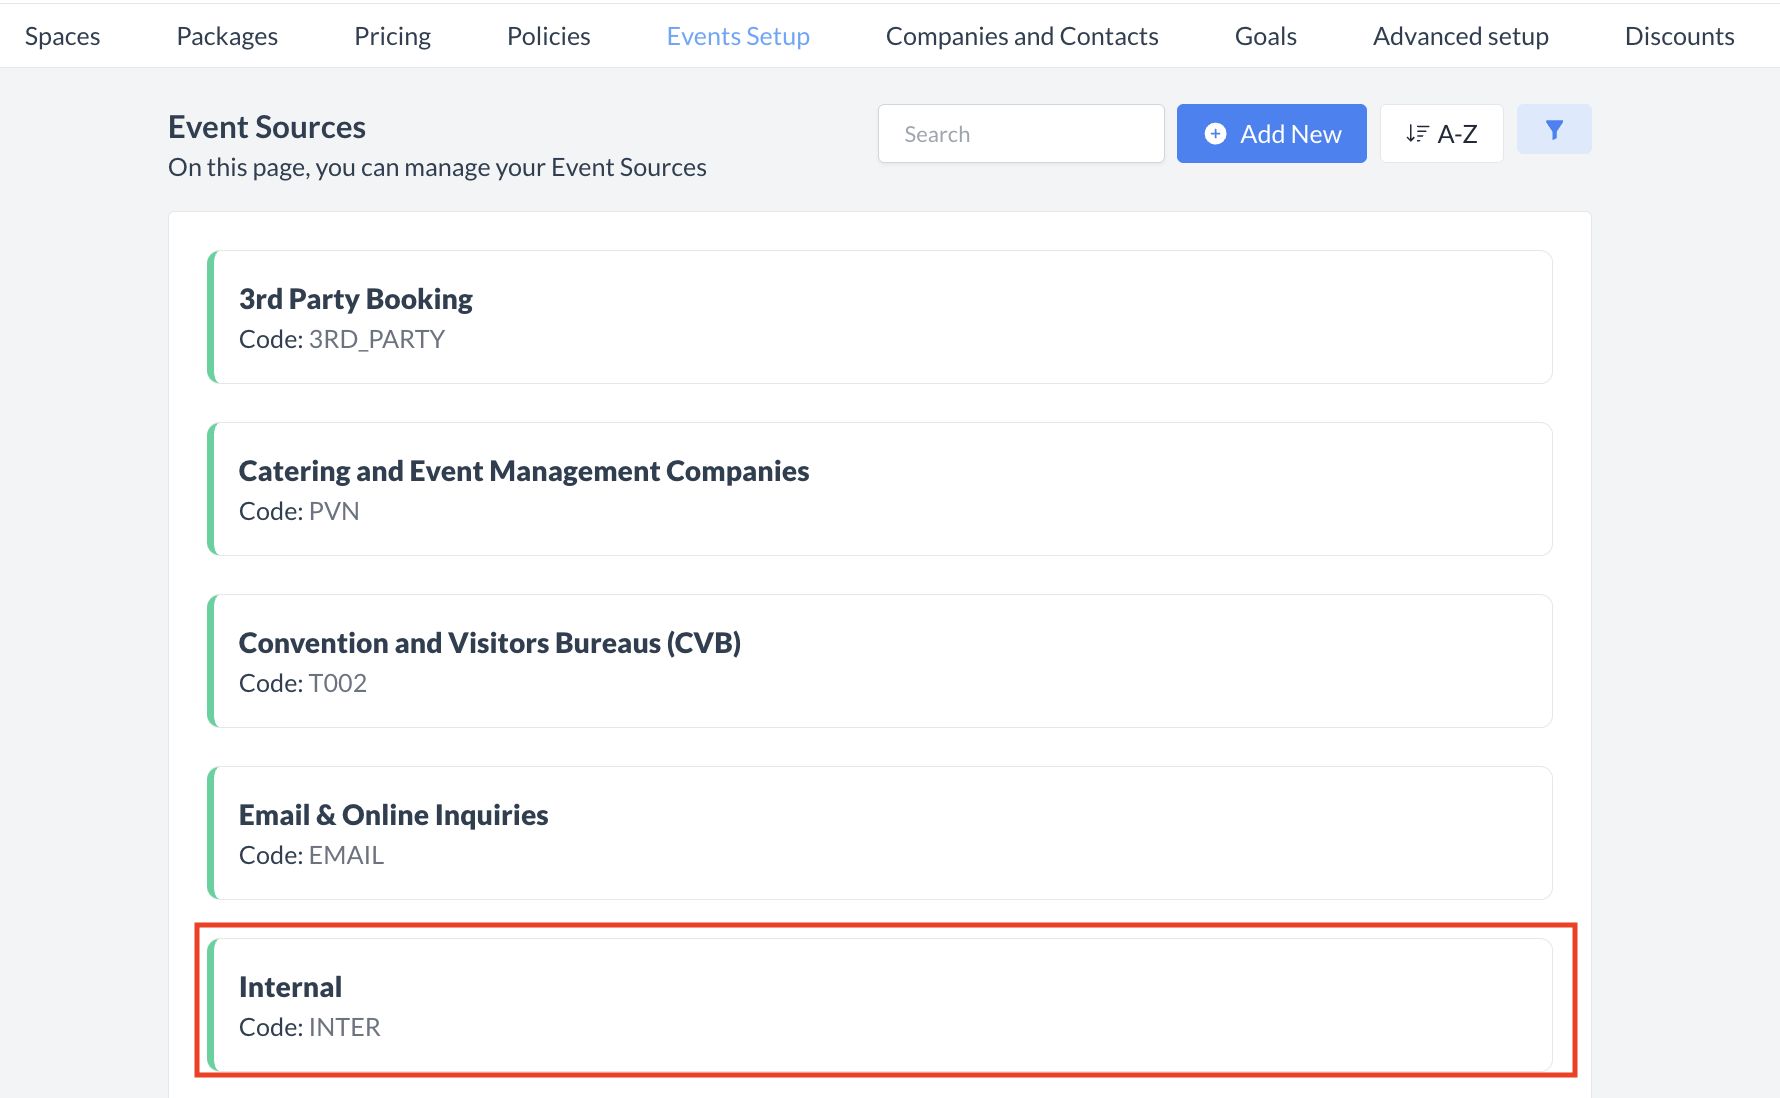Screen dimensions: 1780x1098
Task: Focus the Search input field
Action: (x=1020, y=134)
